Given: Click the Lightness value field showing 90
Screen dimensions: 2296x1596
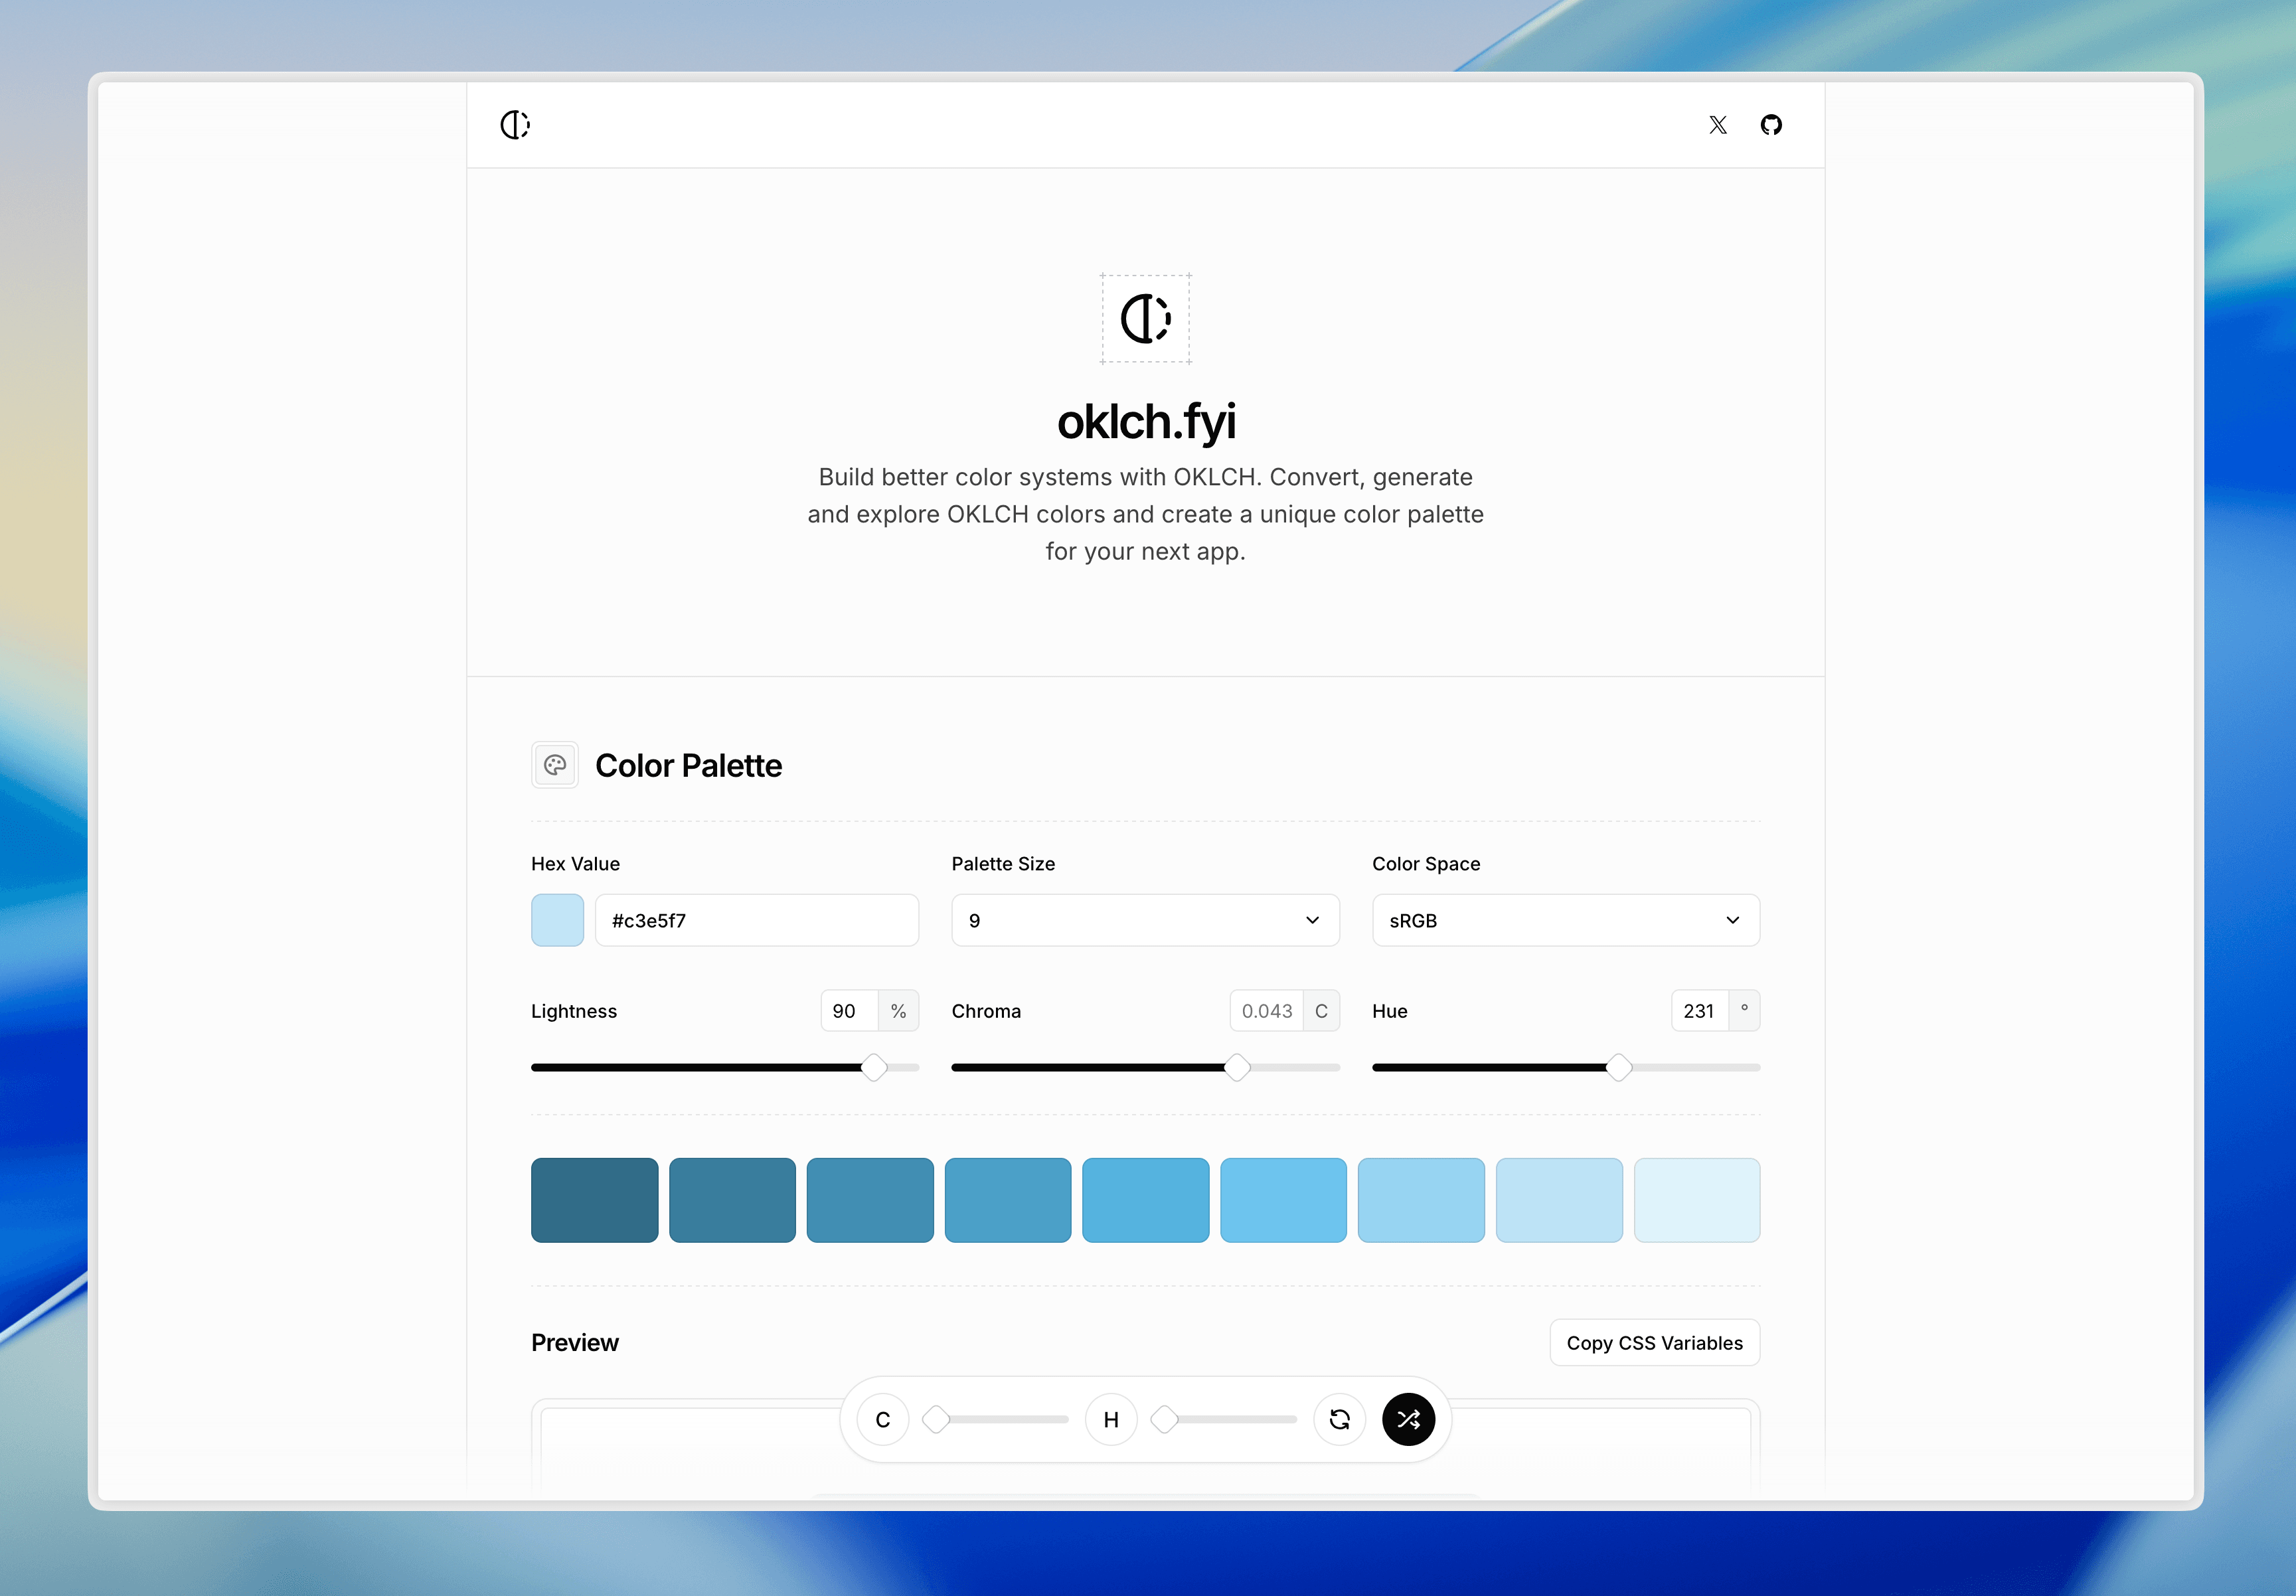Looking at the screenshot, I should coord(849,1011).
